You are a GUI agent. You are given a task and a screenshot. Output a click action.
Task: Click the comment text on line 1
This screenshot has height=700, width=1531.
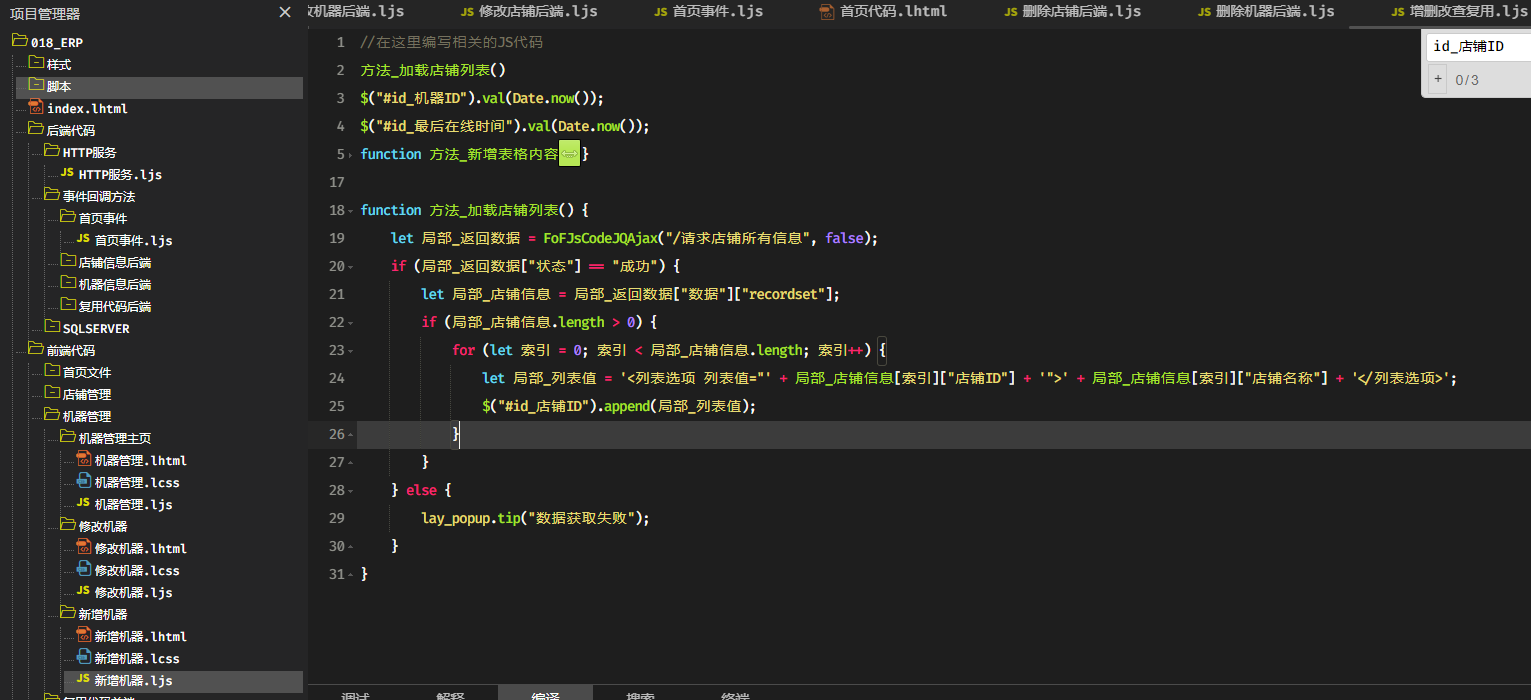point(451,42)
